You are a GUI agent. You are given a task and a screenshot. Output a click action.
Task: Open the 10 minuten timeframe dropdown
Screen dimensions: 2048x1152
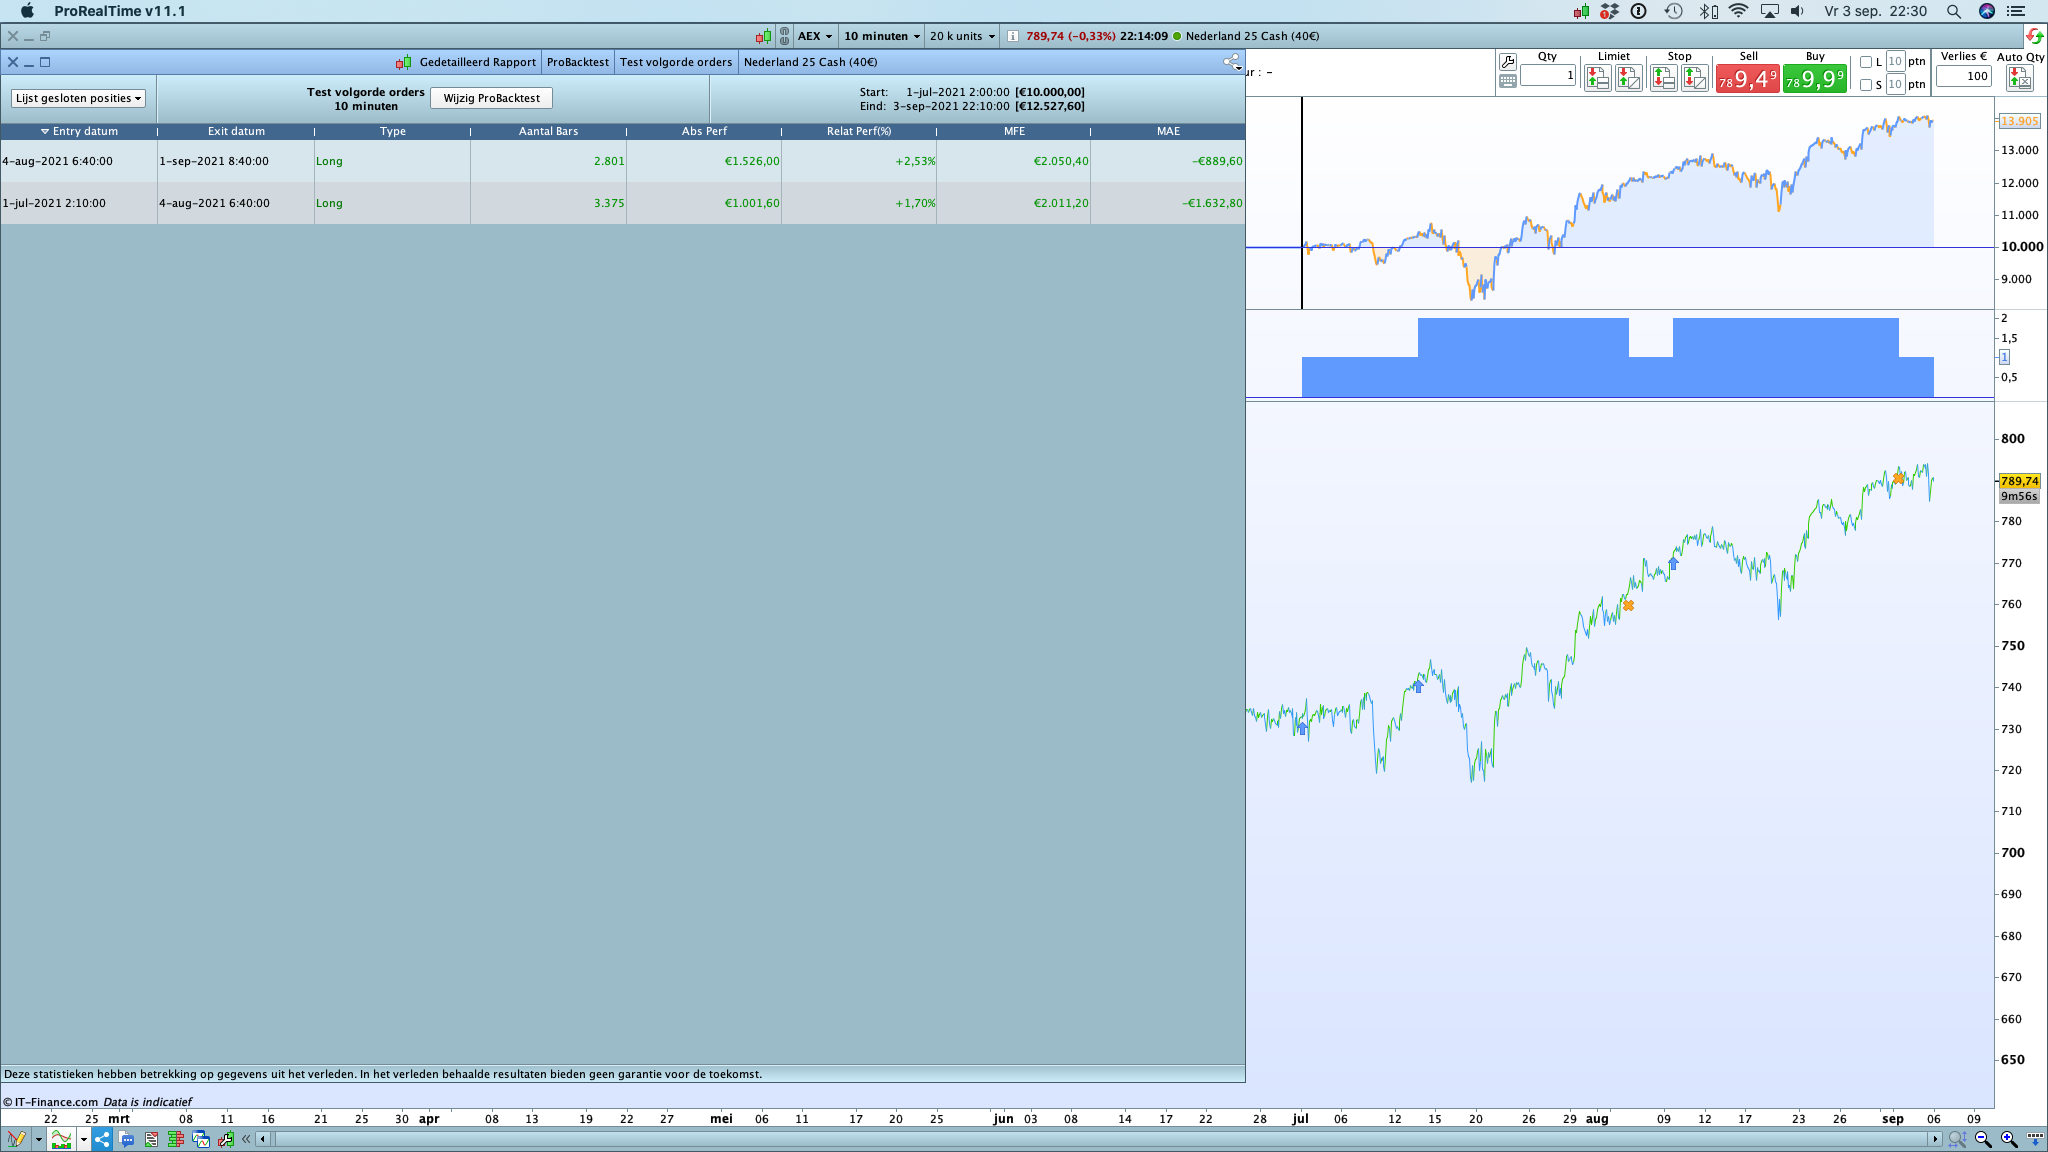(881, 36)
